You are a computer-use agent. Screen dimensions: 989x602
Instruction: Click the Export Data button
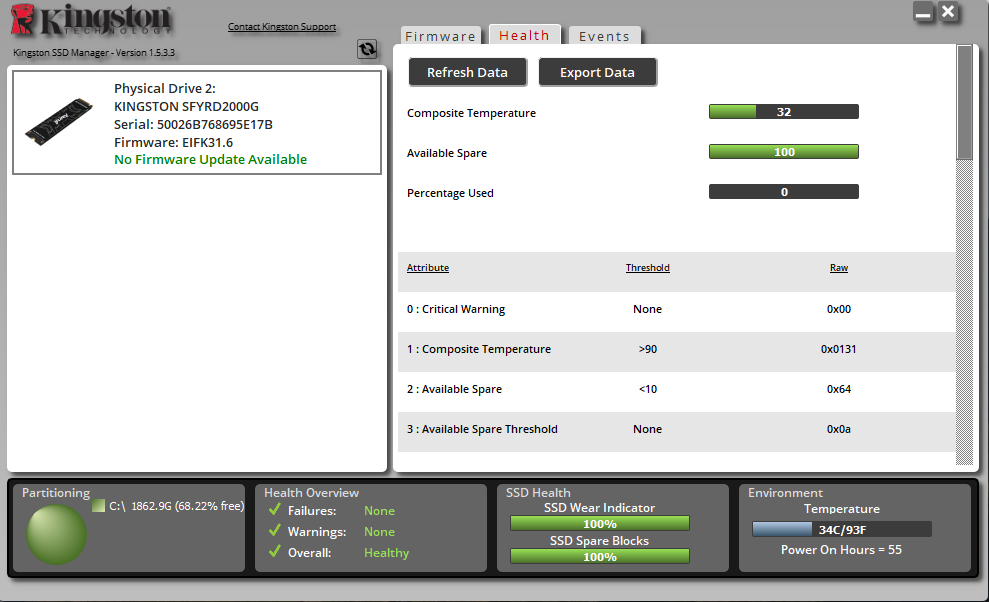pos(597,73)
